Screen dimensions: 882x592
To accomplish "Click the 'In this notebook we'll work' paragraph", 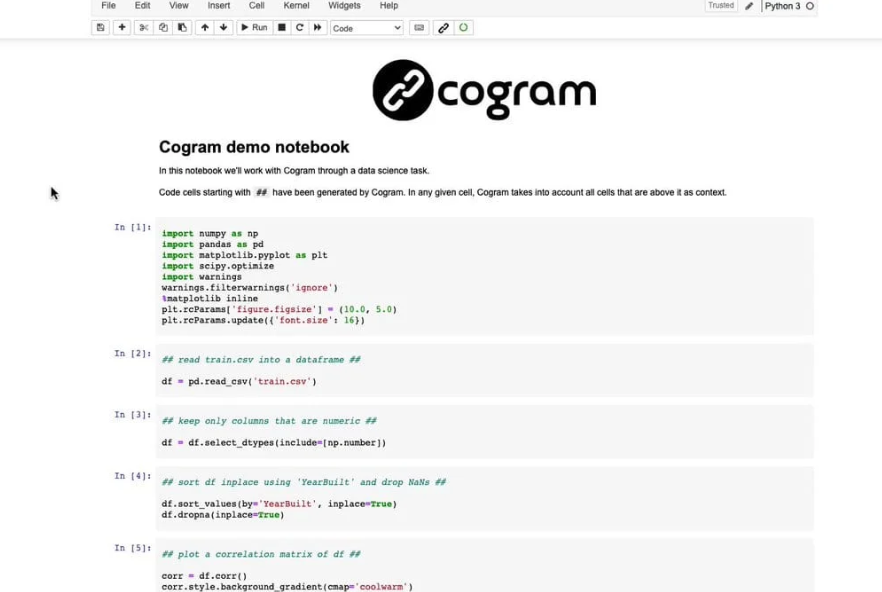I will coord(294,171).
